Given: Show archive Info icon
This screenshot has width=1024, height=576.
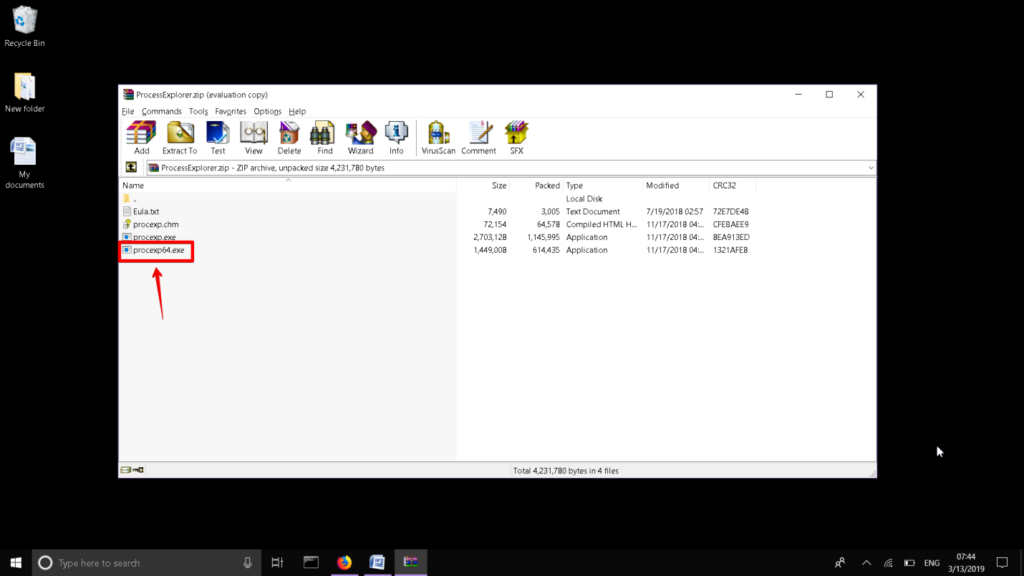Looking at the screenshot, I should click(396, 138).
